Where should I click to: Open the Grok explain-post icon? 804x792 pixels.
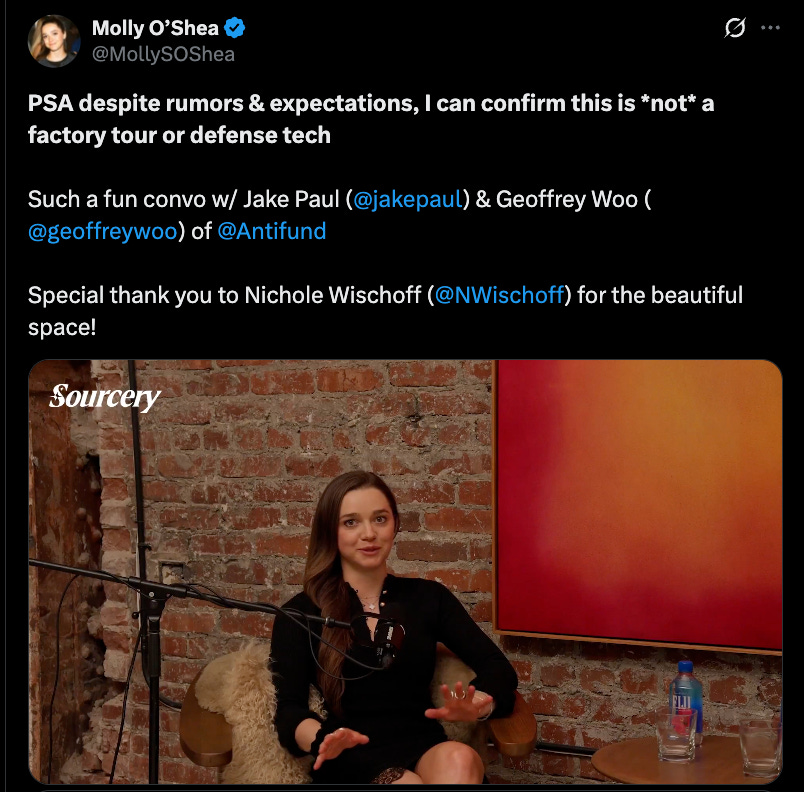pos(734,28)
